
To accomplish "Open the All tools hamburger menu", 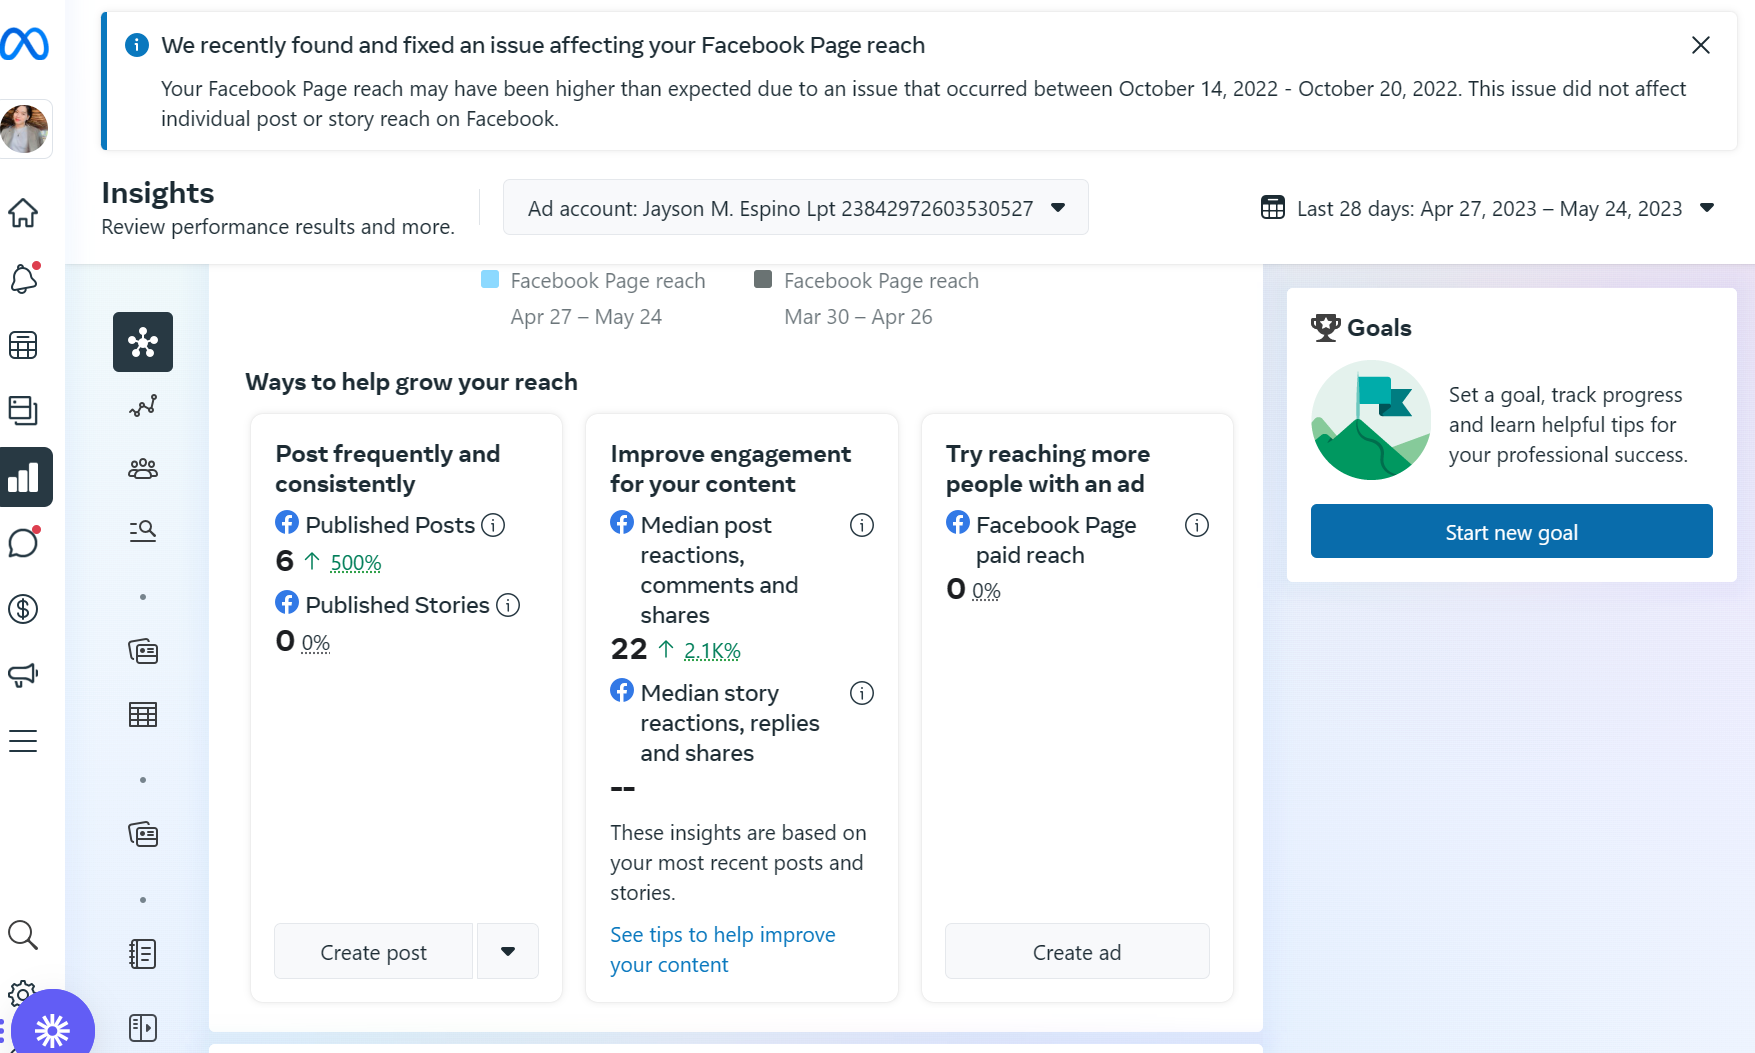I will click(x=23, y=741).
